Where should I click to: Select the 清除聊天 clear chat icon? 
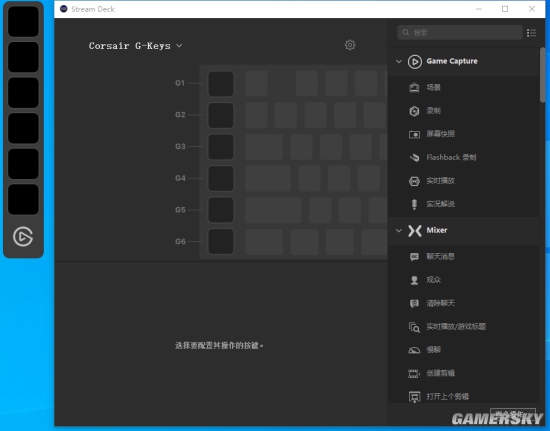[414, 303]
